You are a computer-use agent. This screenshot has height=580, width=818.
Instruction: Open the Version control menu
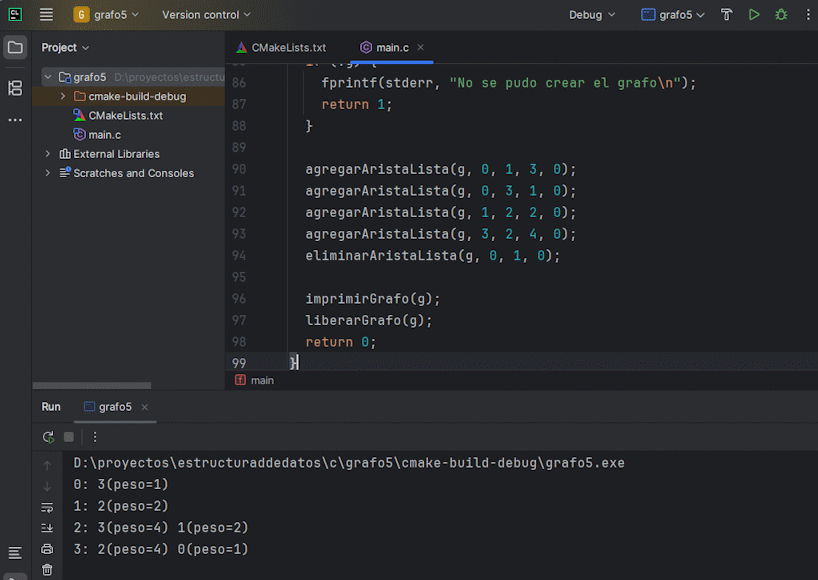point(206,15)
